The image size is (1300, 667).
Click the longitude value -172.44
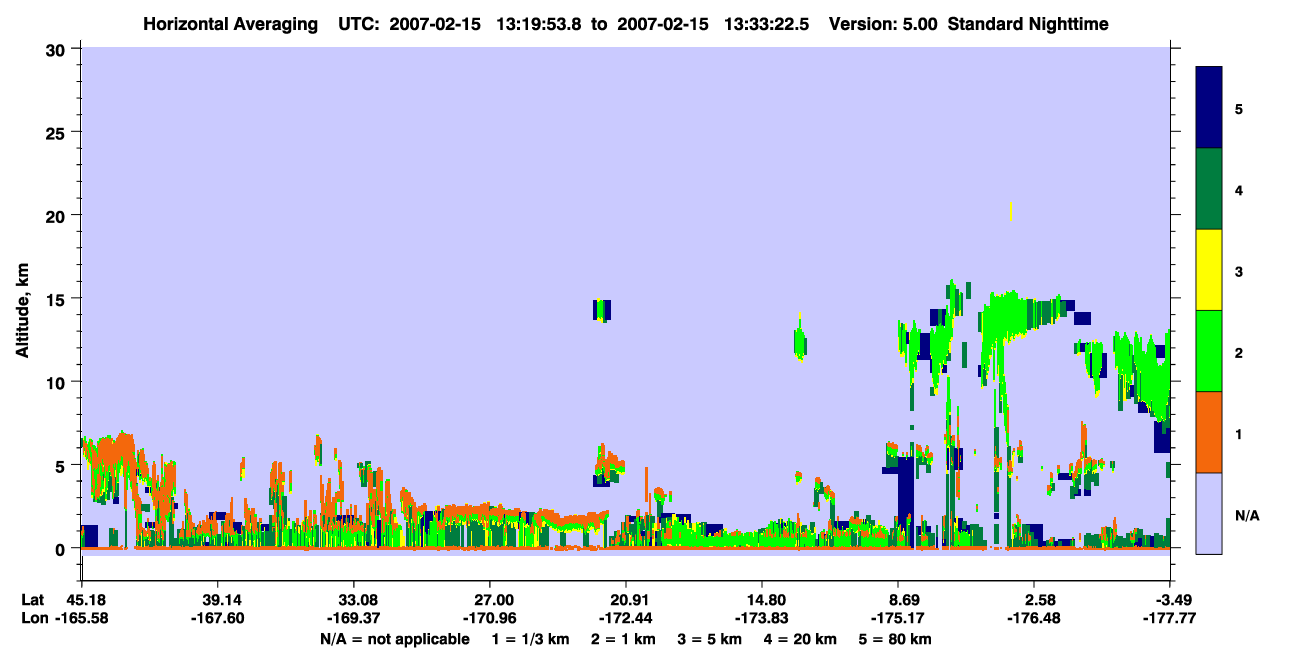point(625,618)
